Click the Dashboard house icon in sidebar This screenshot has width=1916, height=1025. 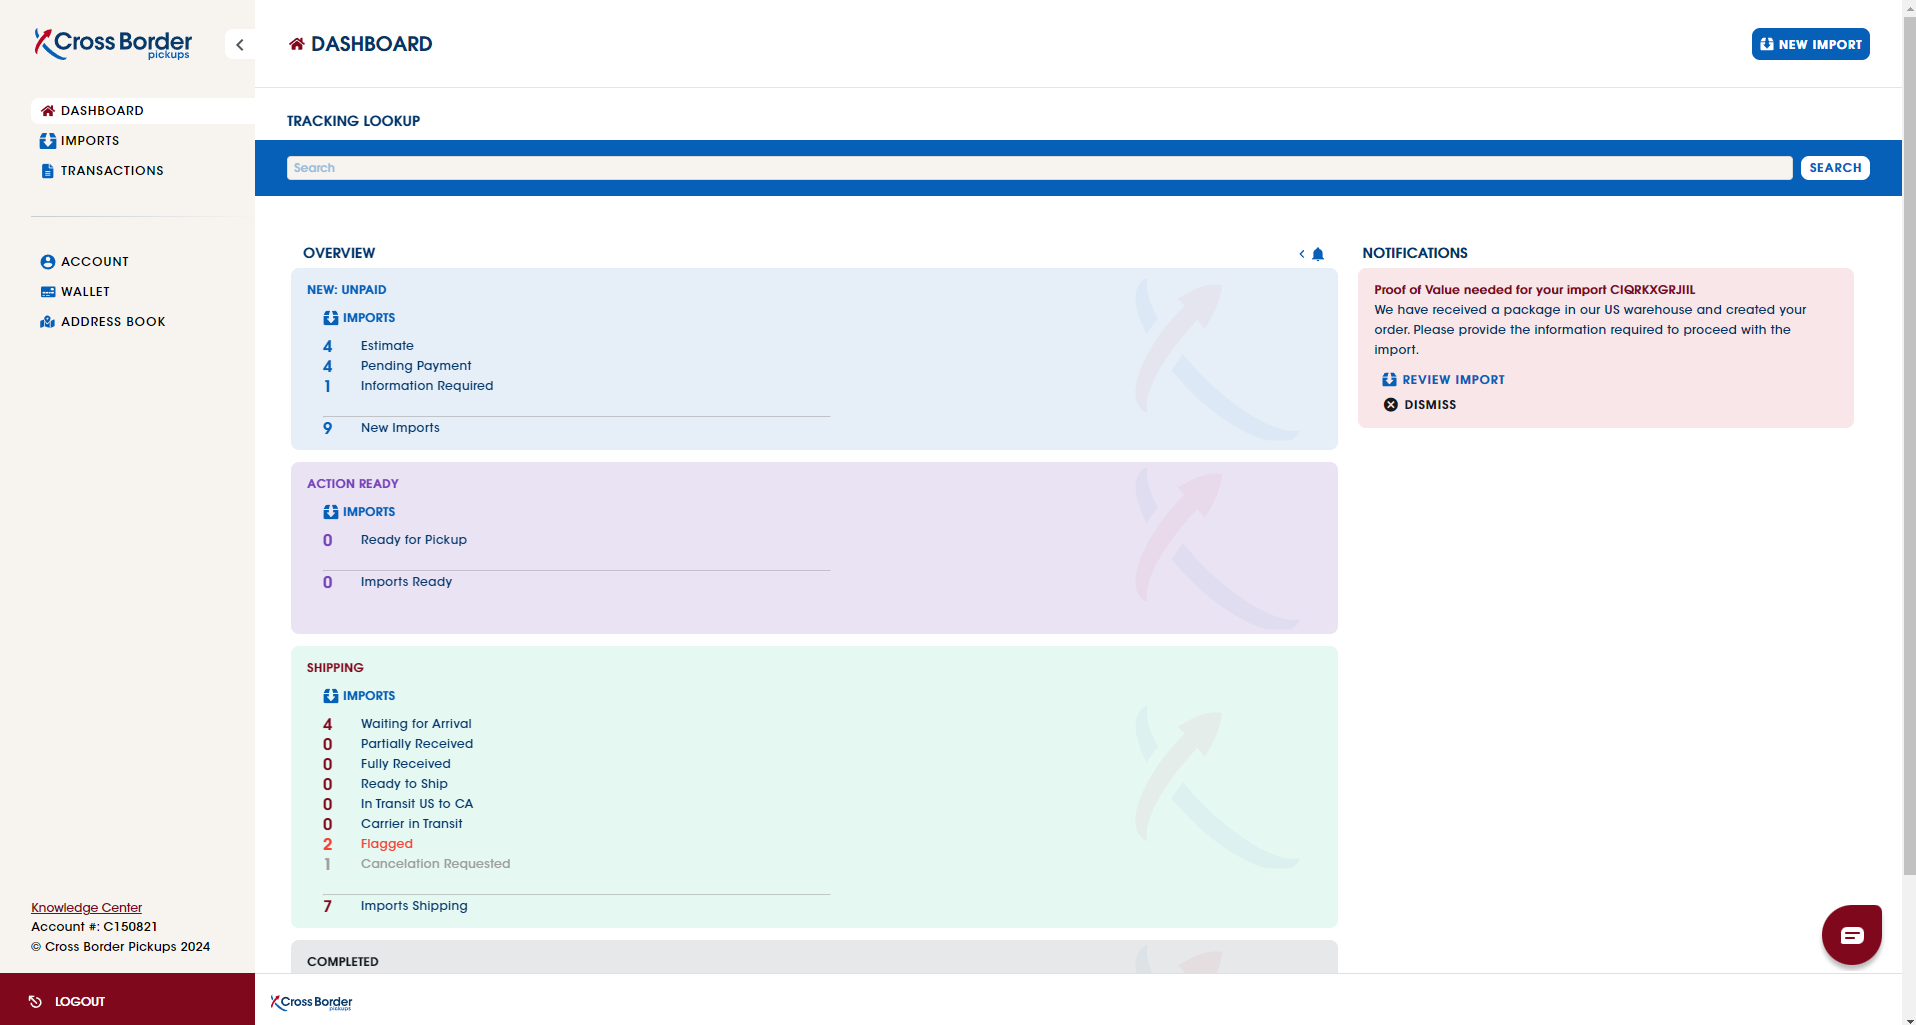[48, 111]
